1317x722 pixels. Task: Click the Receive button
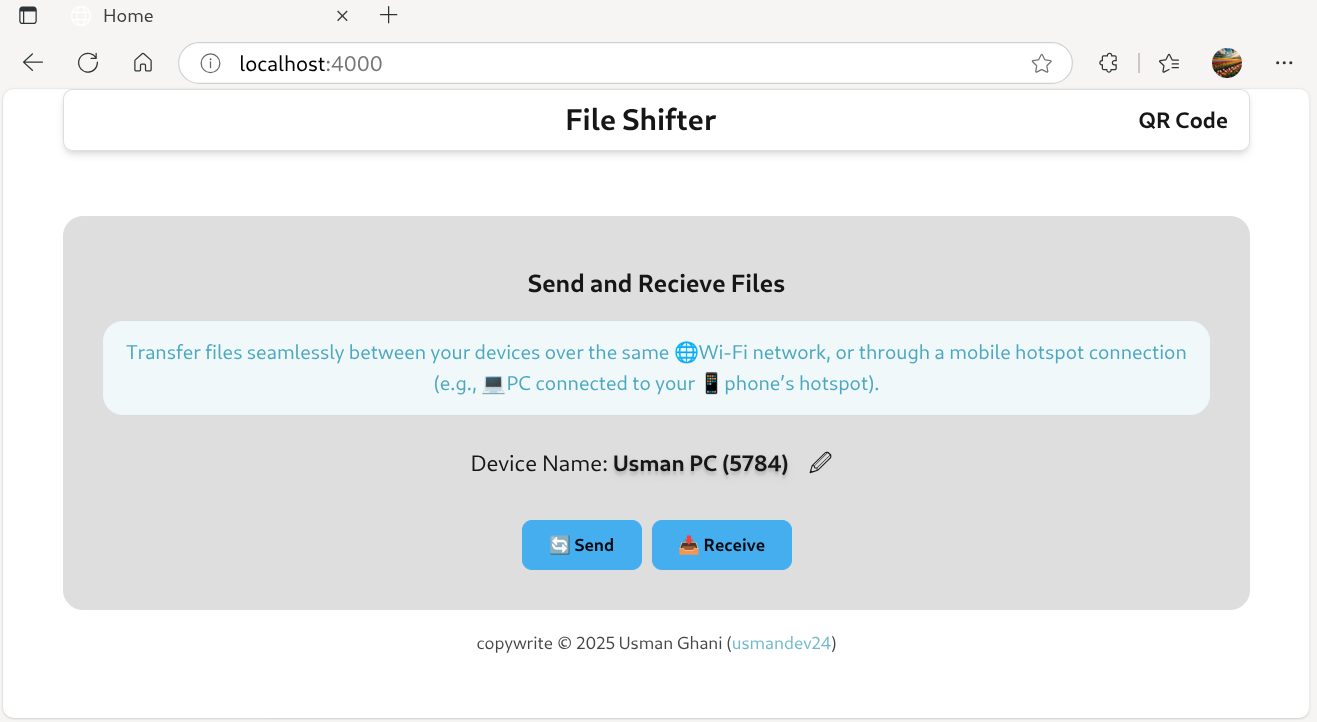point(722,545)
